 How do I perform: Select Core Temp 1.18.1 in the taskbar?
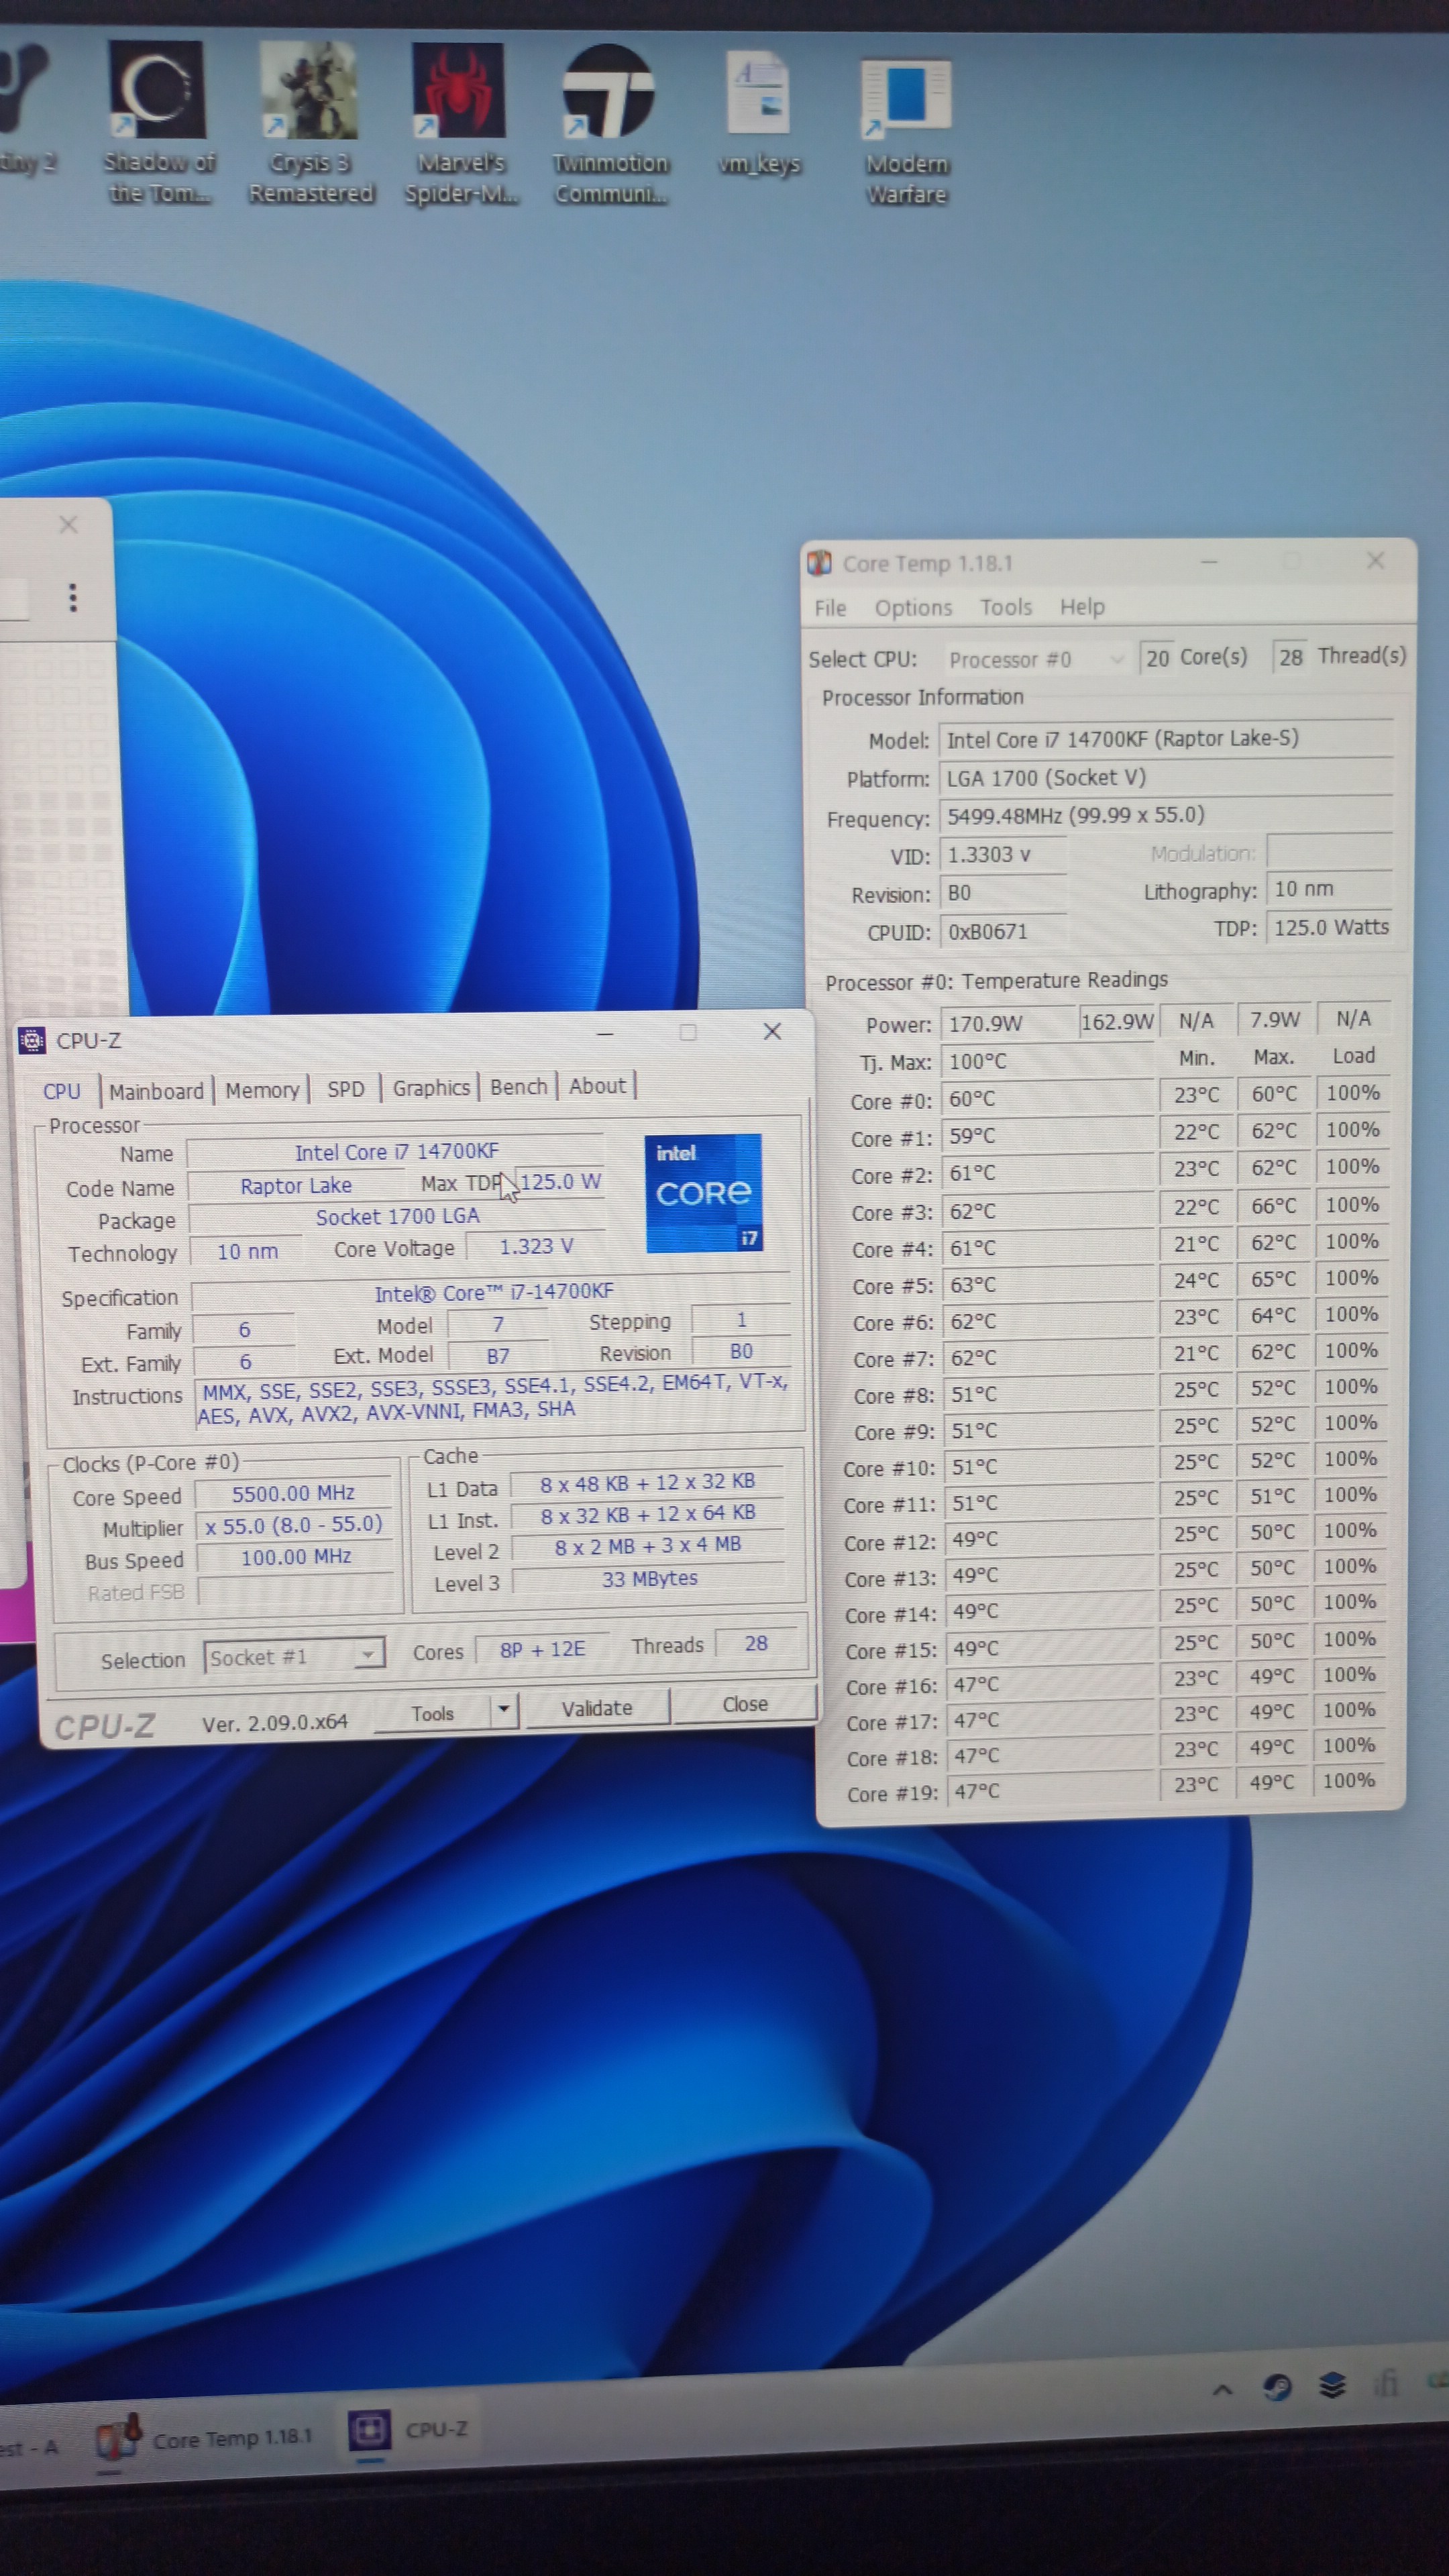click(x=204, y=2439)
